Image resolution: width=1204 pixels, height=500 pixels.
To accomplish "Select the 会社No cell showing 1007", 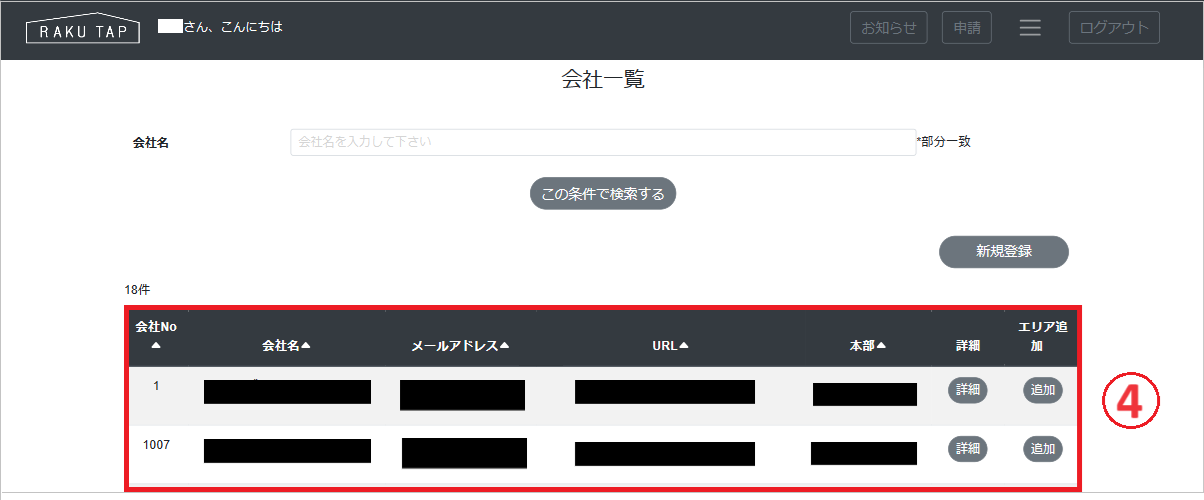I will pos(156,444).
